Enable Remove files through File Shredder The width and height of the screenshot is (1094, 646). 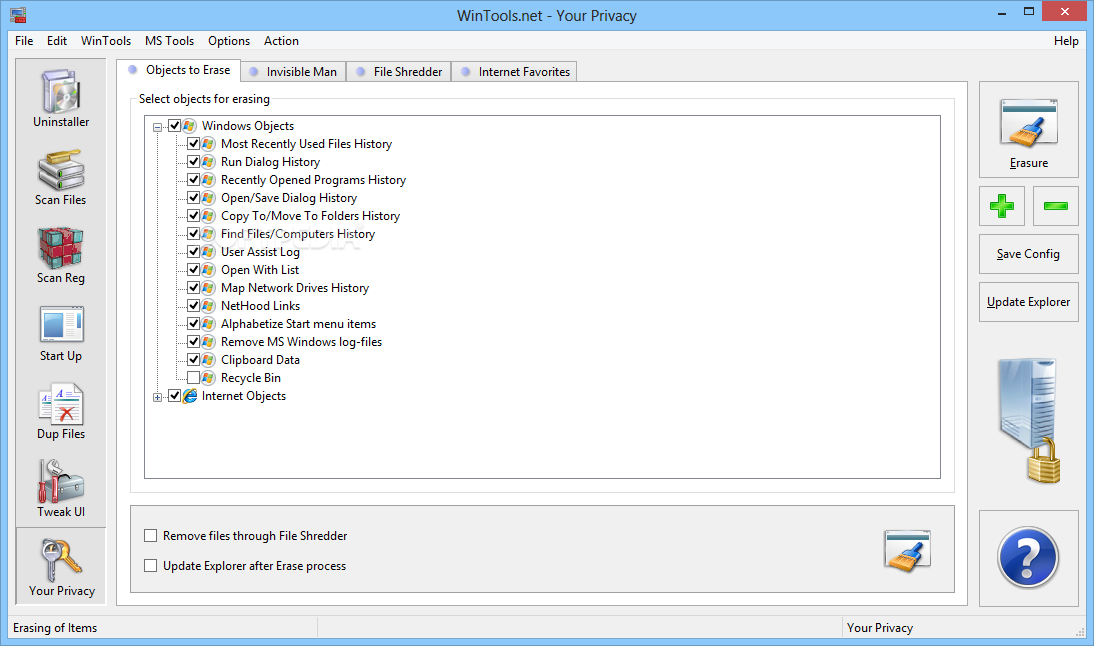point(150,536)
